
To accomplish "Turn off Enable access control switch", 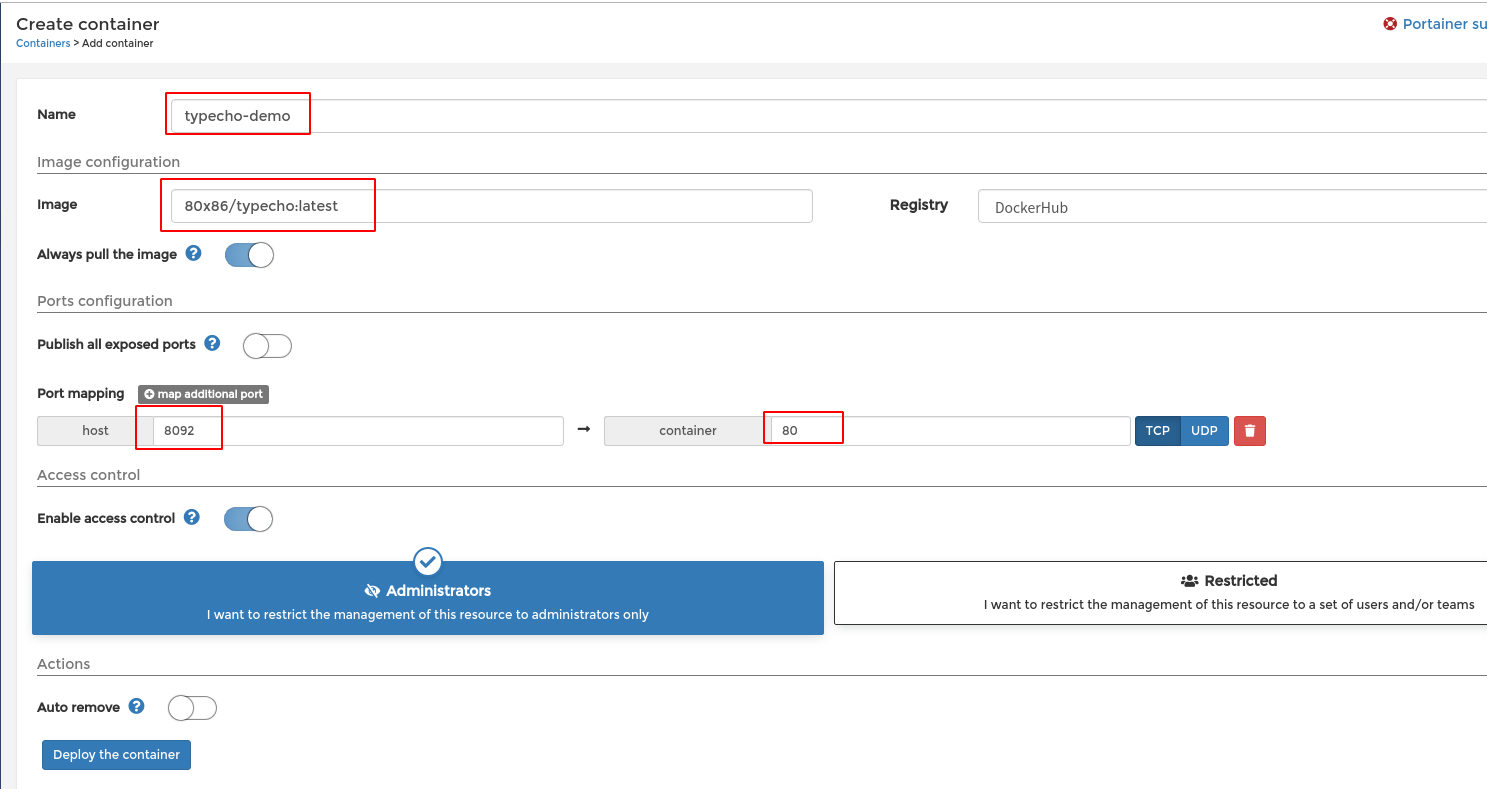I will (248, 519).
